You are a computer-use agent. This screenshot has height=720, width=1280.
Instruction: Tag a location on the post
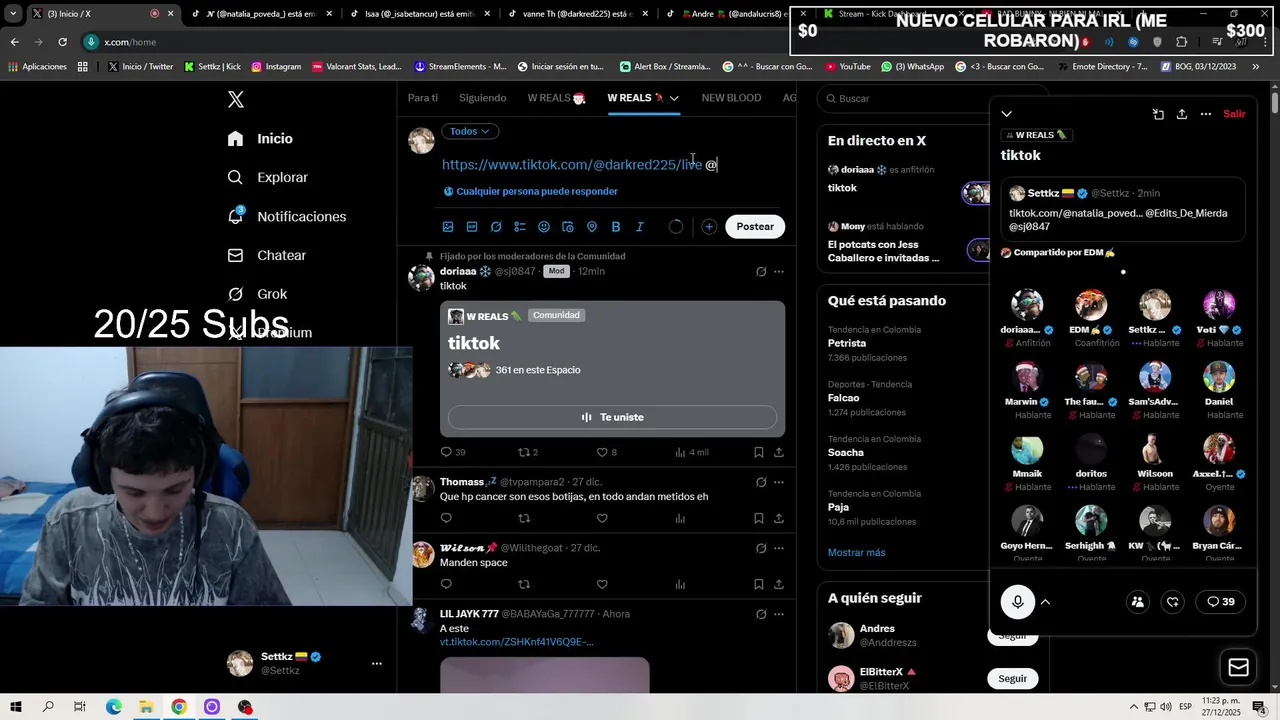point(592,227)
